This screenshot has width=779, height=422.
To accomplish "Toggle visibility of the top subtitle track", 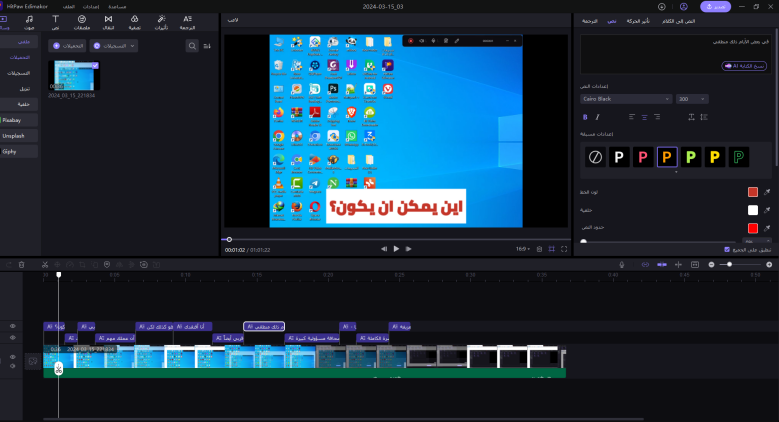I will 13,326.
